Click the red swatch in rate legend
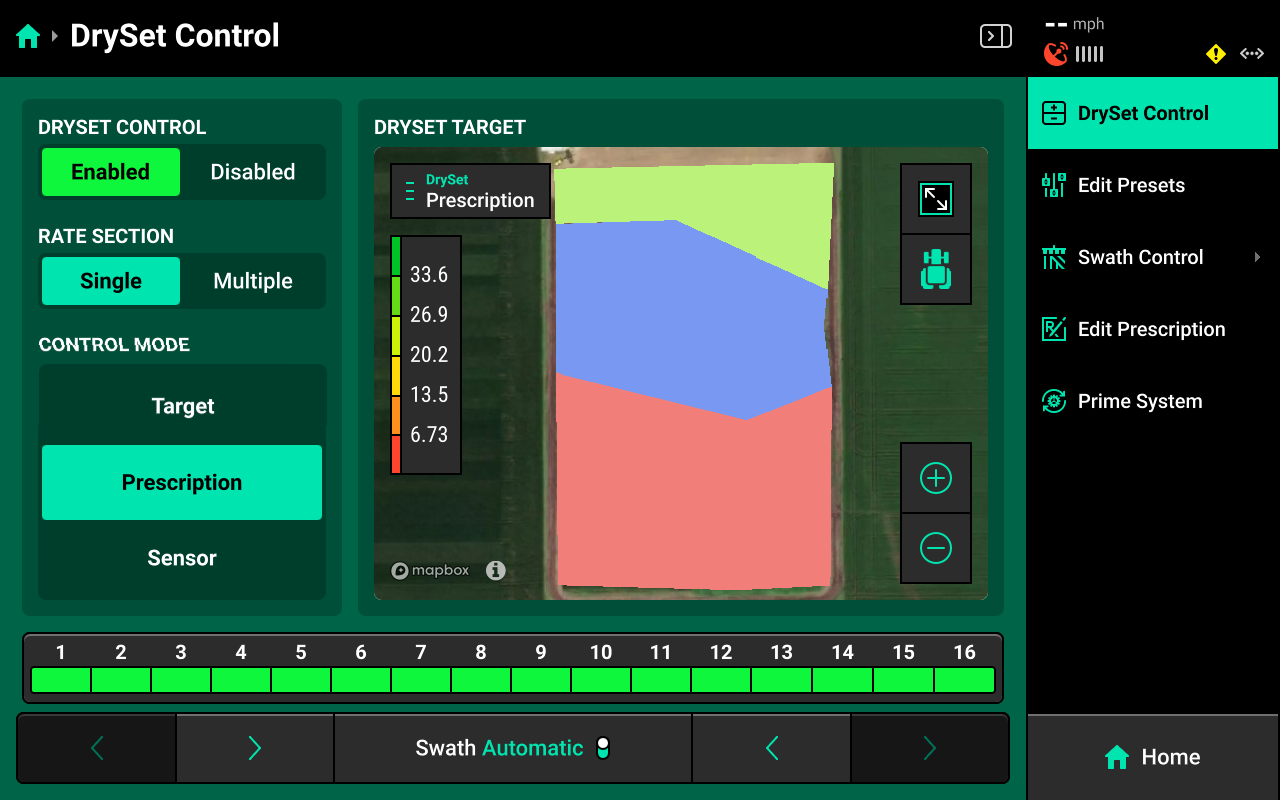 coord(396,455)
